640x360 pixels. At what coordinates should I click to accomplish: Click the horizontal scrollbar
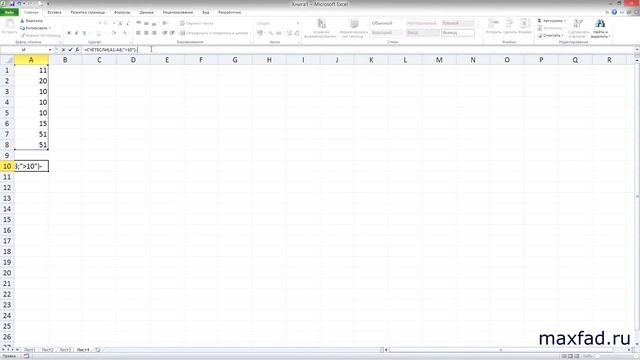tap(500, 350)
